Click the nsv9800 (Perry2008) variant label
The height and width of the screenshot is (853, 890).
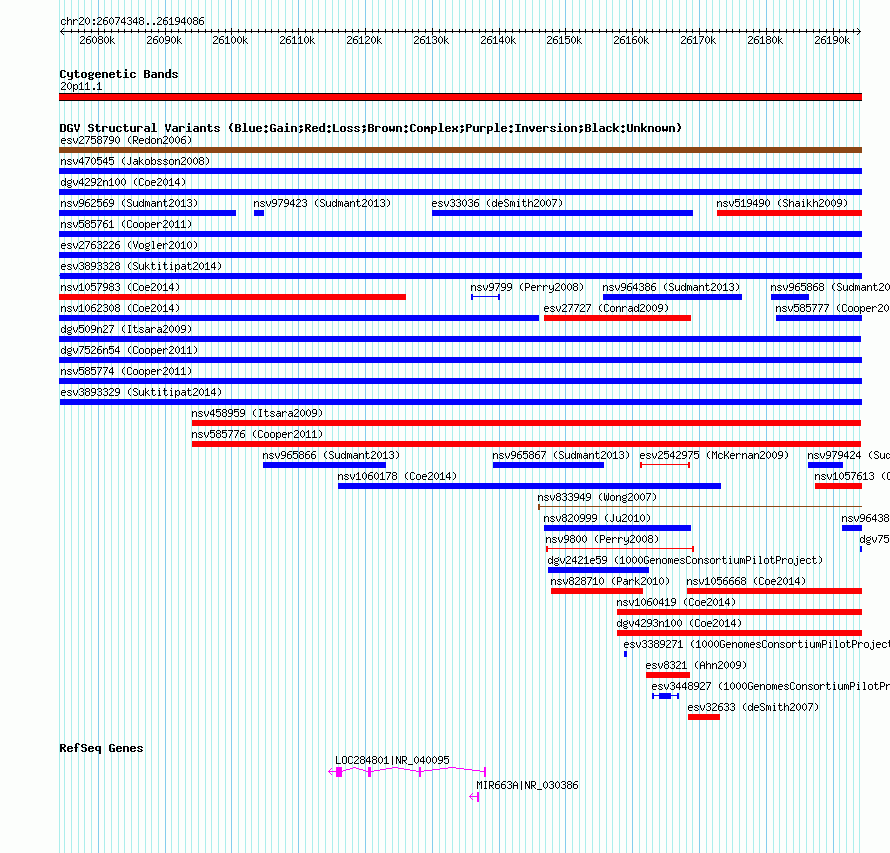coord(602,539)
